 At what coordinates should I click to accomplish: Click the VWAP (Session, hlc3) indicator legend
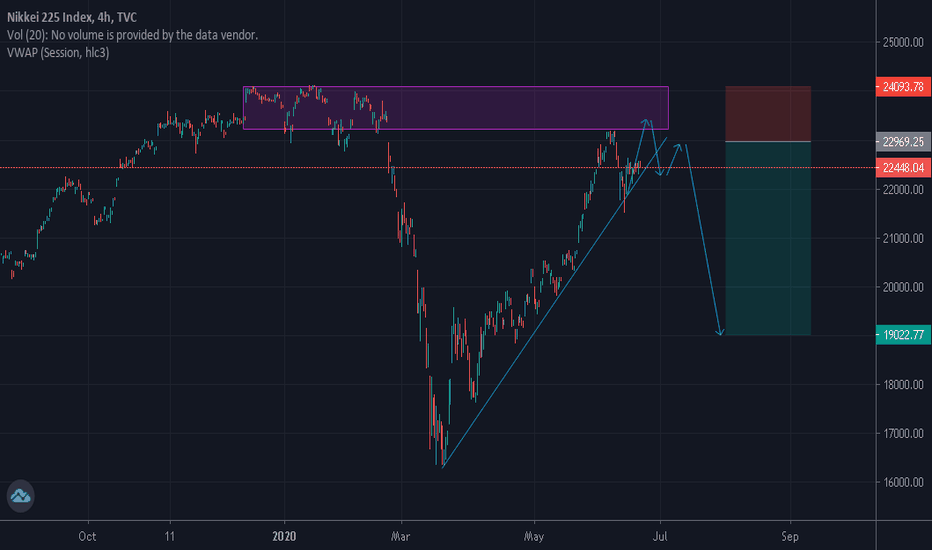coord(58,53)
